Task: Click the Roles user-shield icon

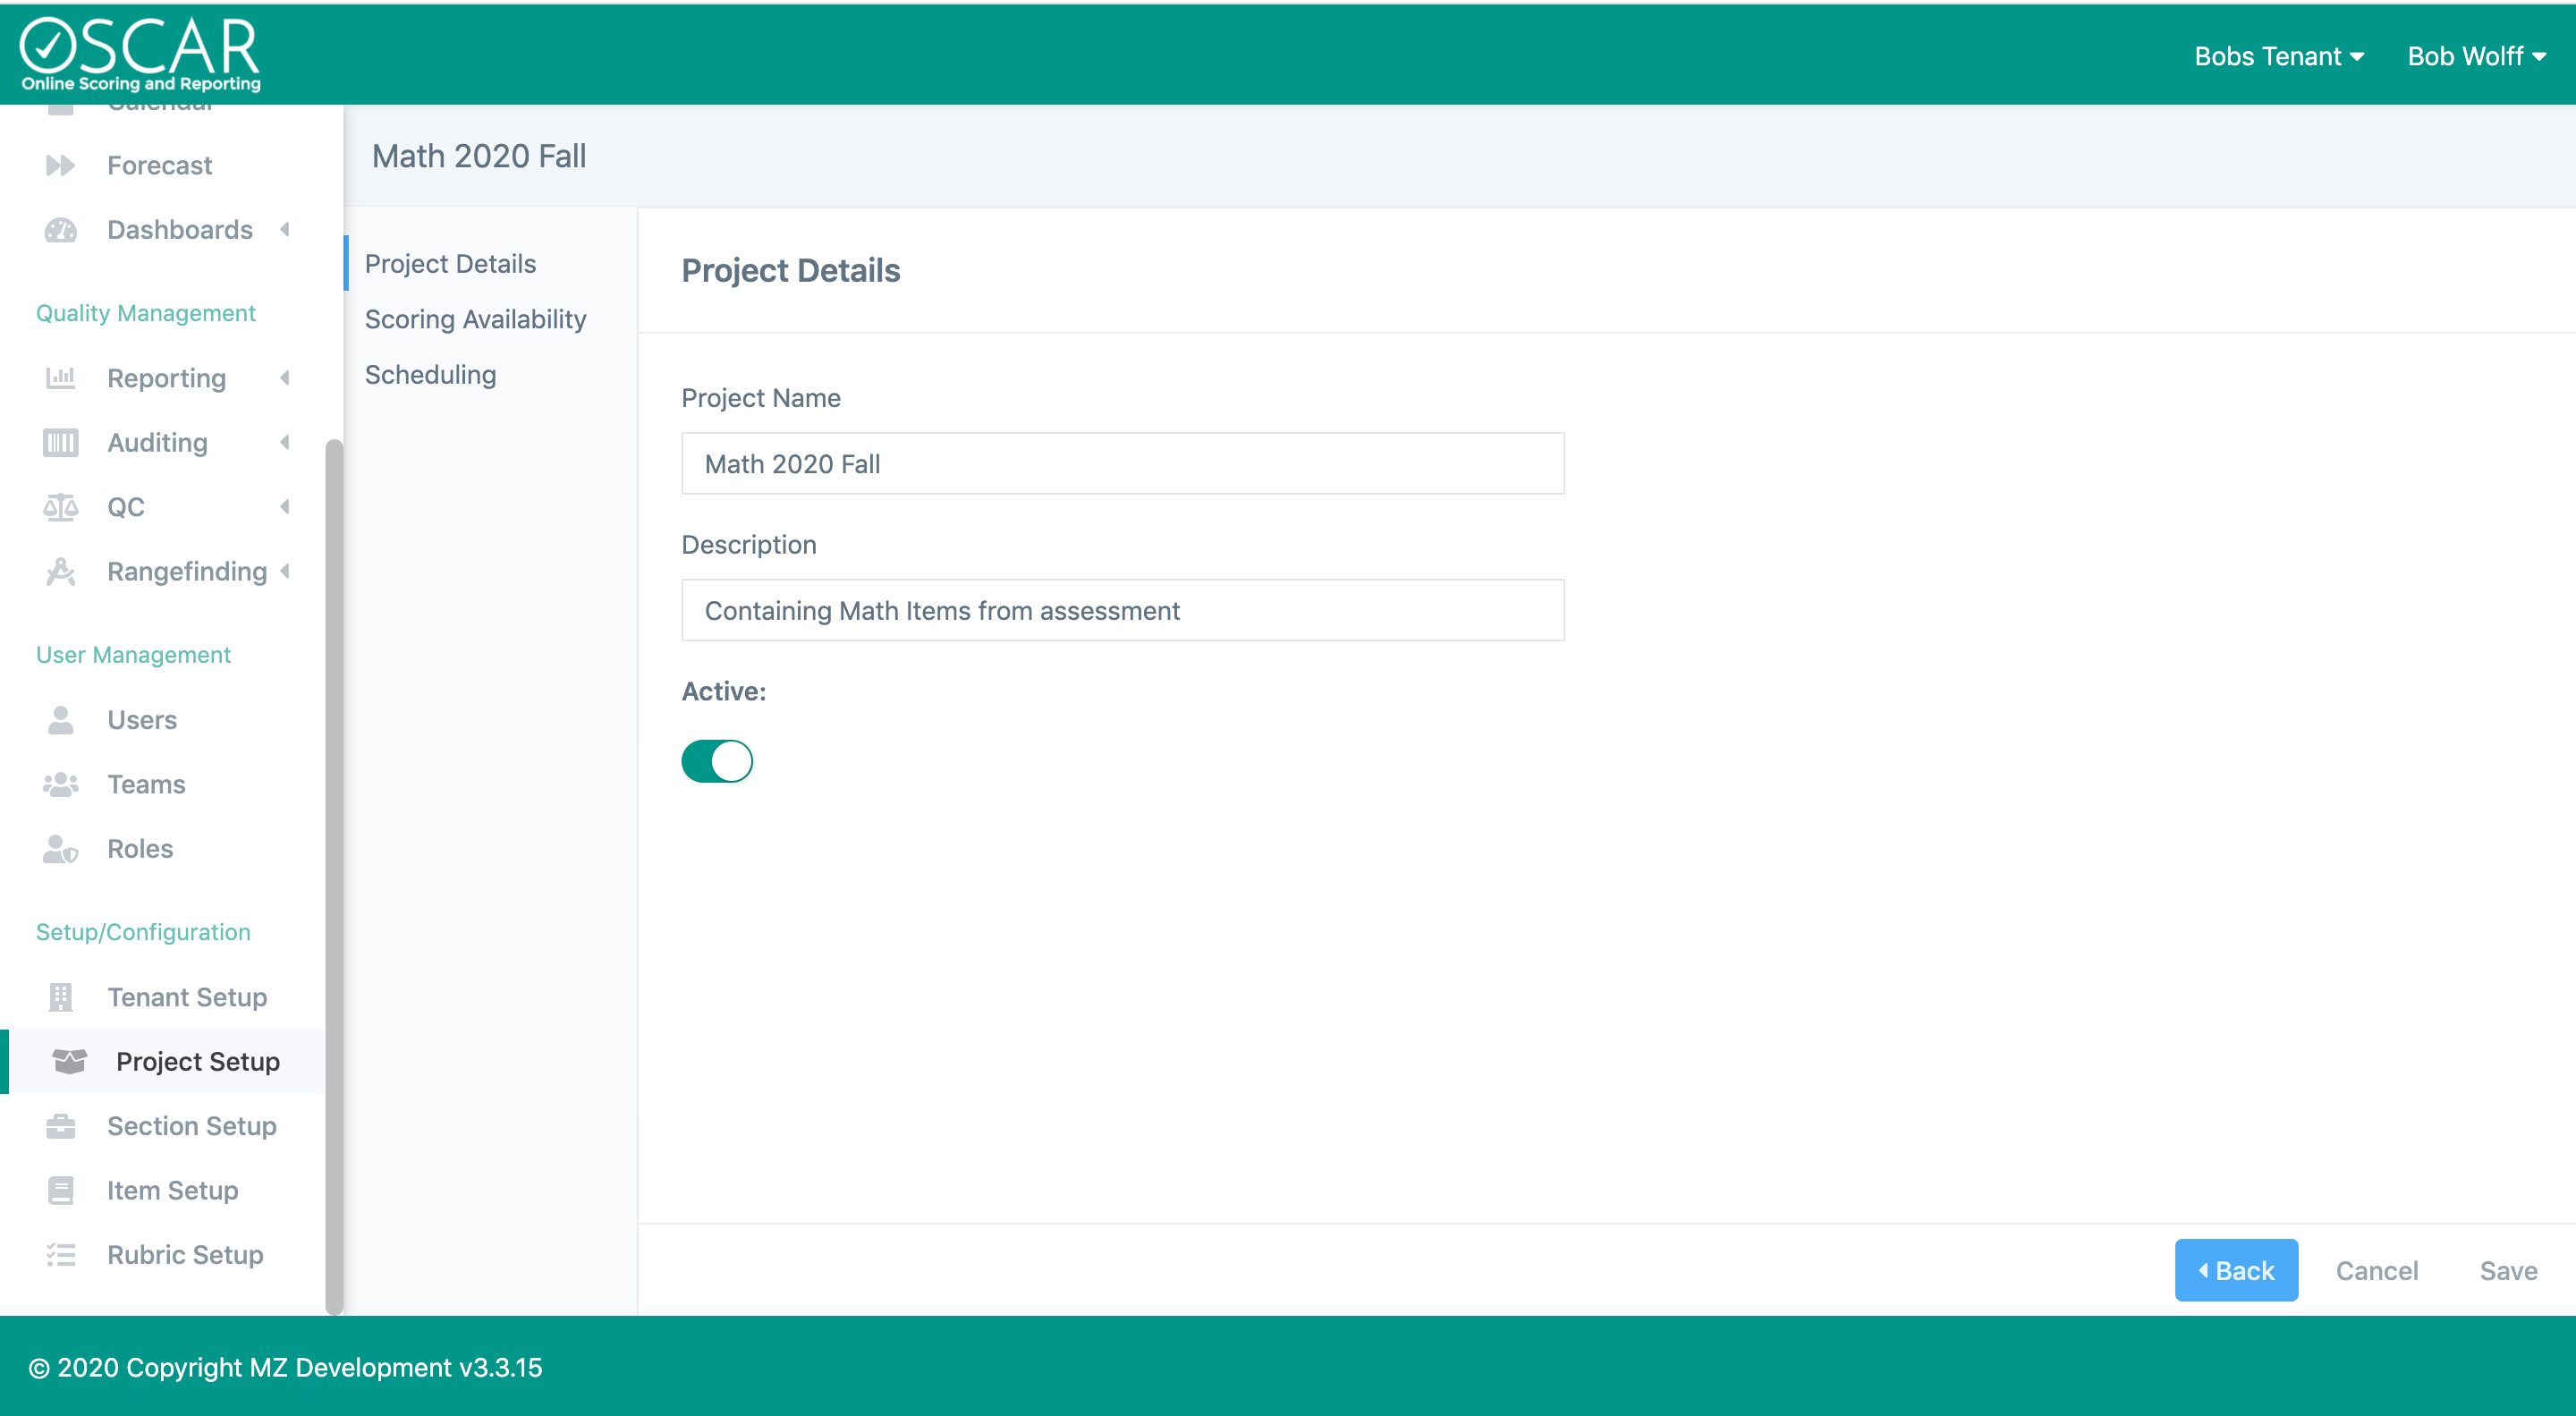Action: click(x=60, y=849)
